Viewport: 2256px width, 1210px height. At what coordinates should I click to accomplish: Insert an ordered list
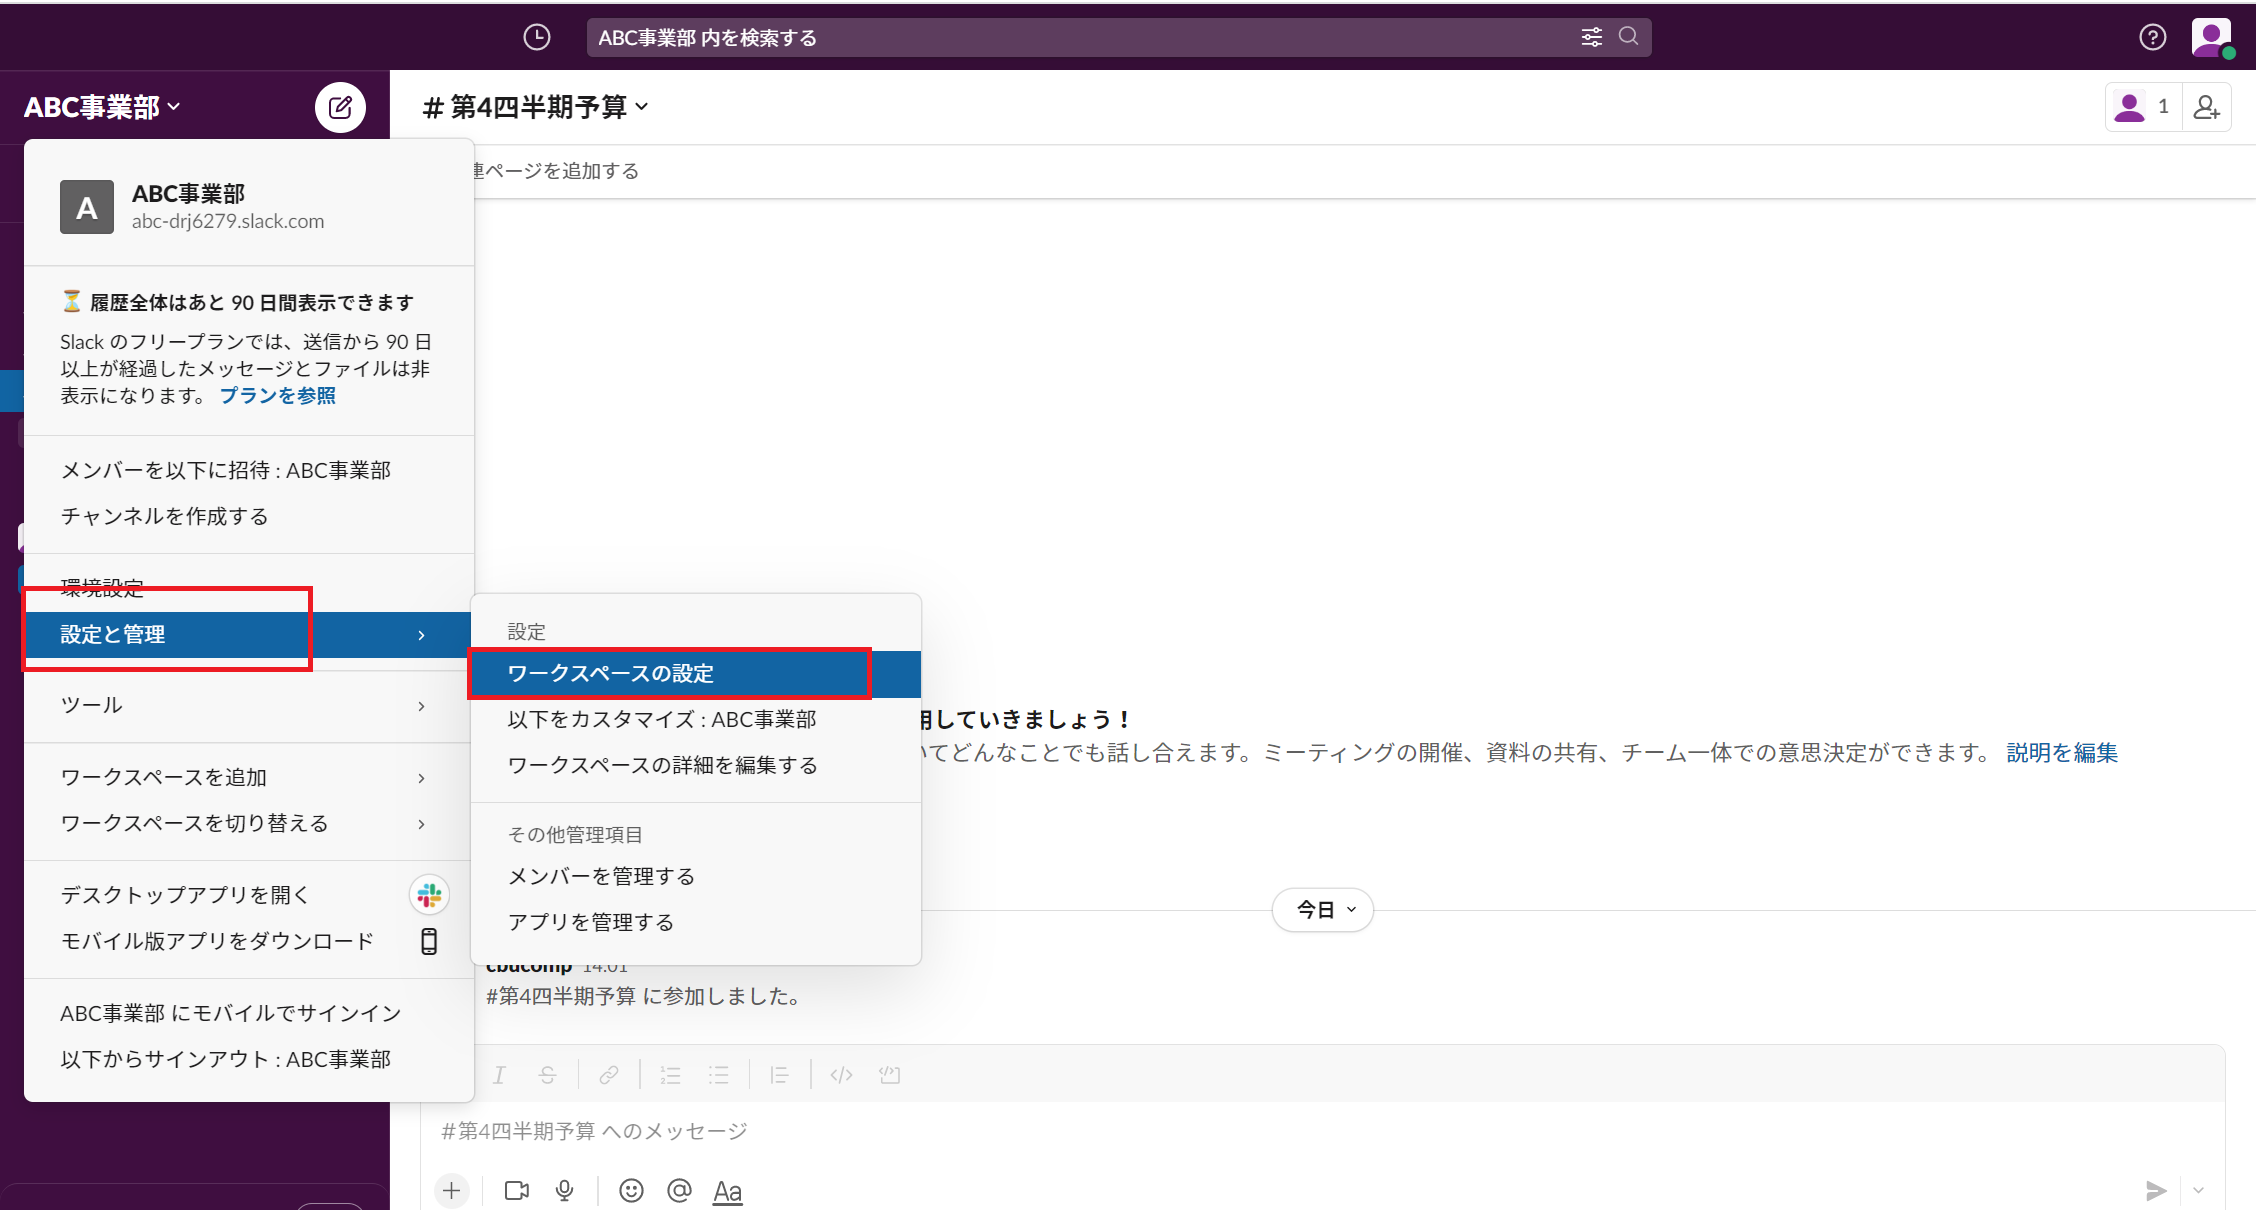point(669,1074)
